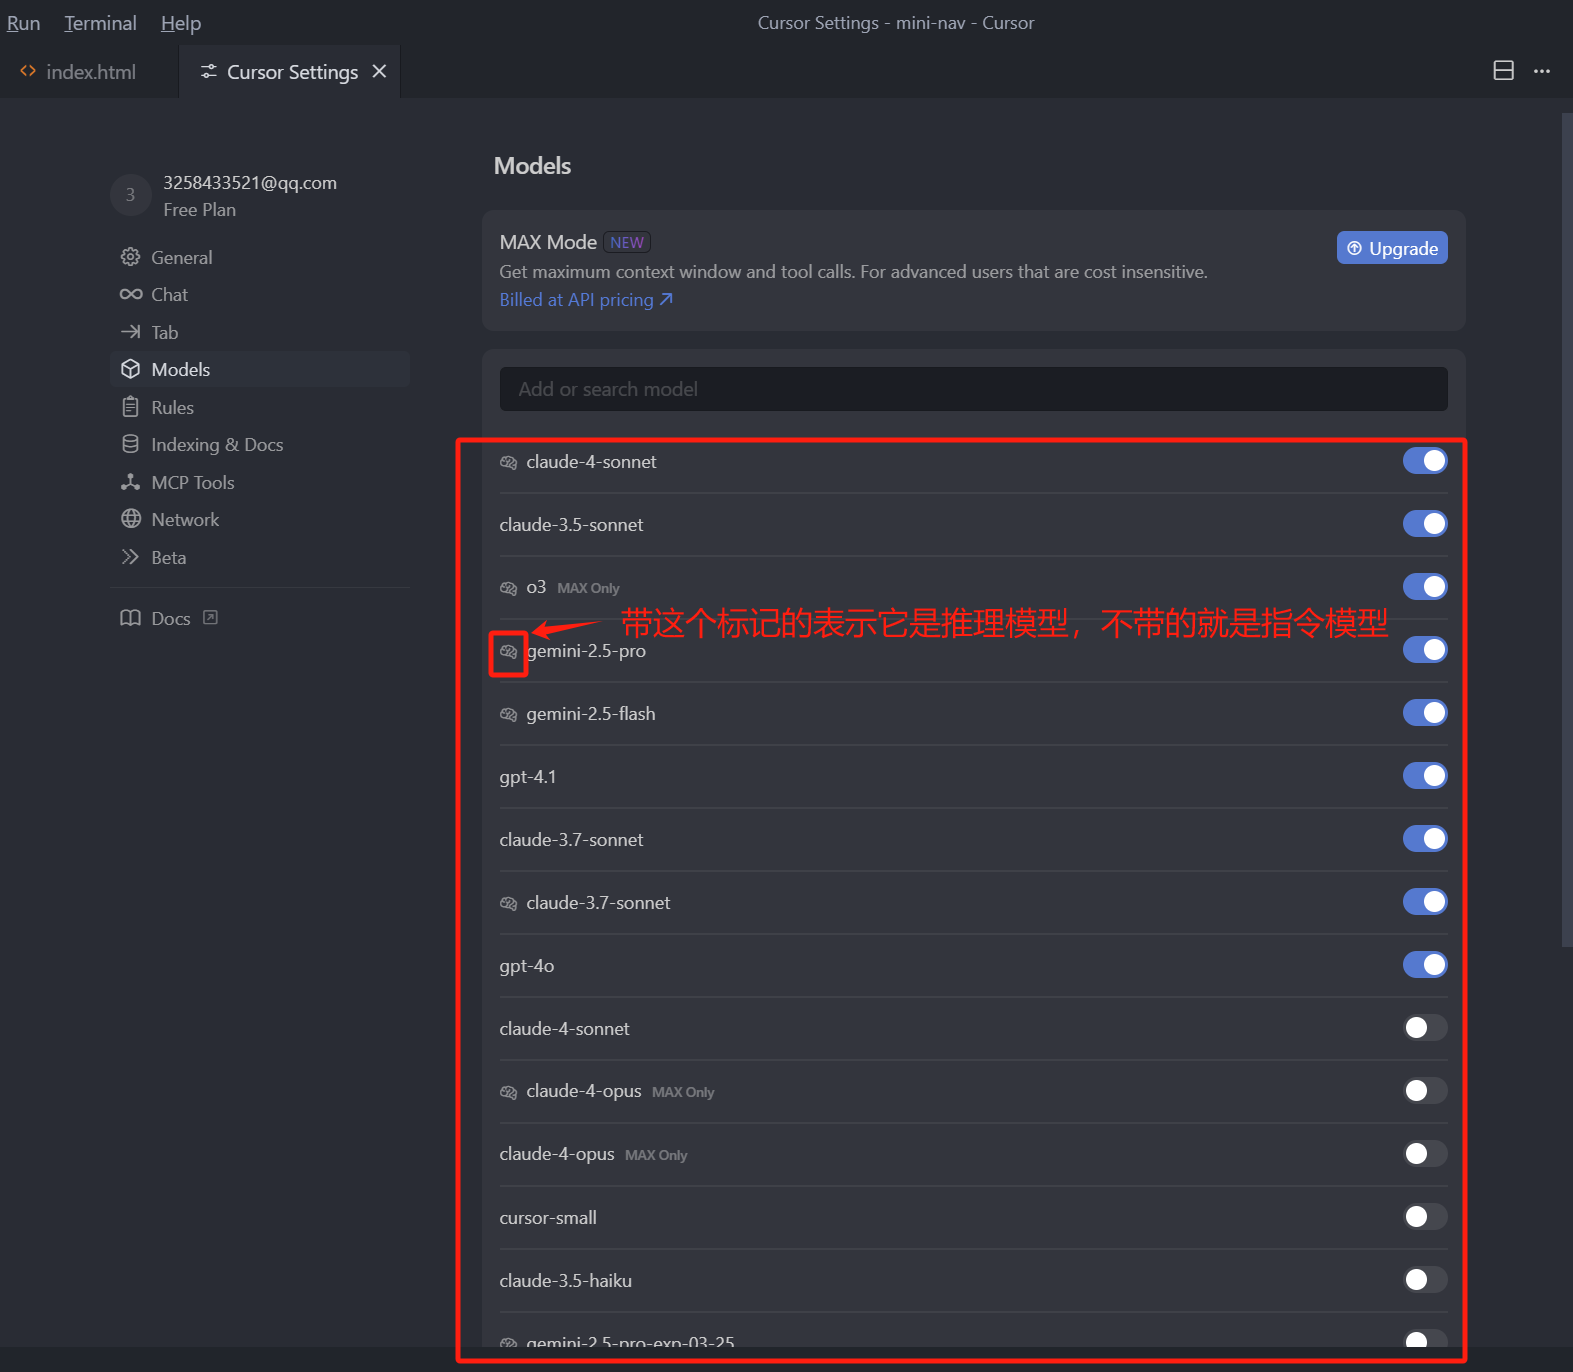Toggle non-reasoning claude-3.7-sonnet model off
This screenshot has height=1372, width=1573.
click(x=1425, y=839)
